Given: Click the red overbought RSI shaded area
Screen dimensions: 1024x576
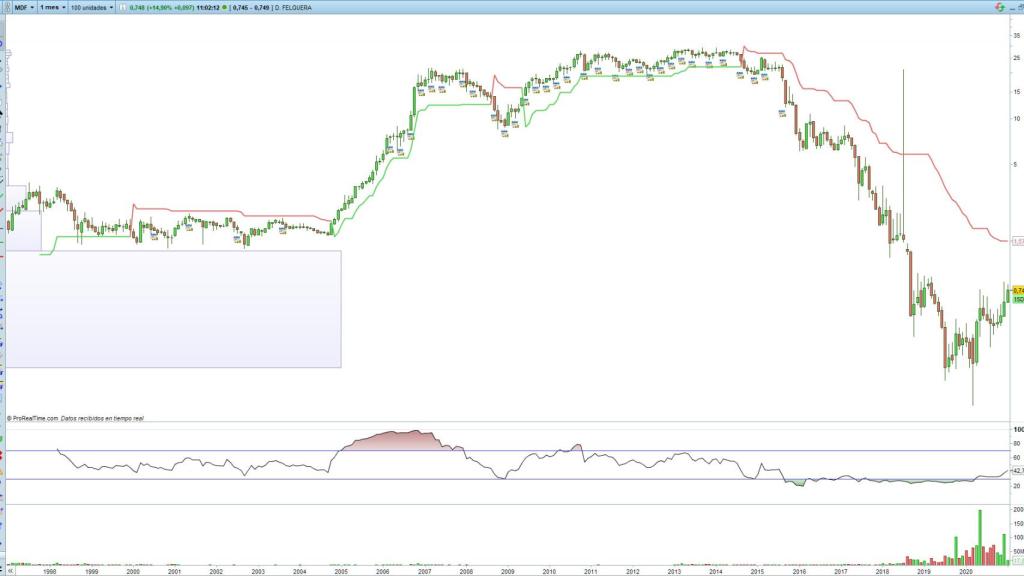Looking at the screenshot, I should pos(395,442).
